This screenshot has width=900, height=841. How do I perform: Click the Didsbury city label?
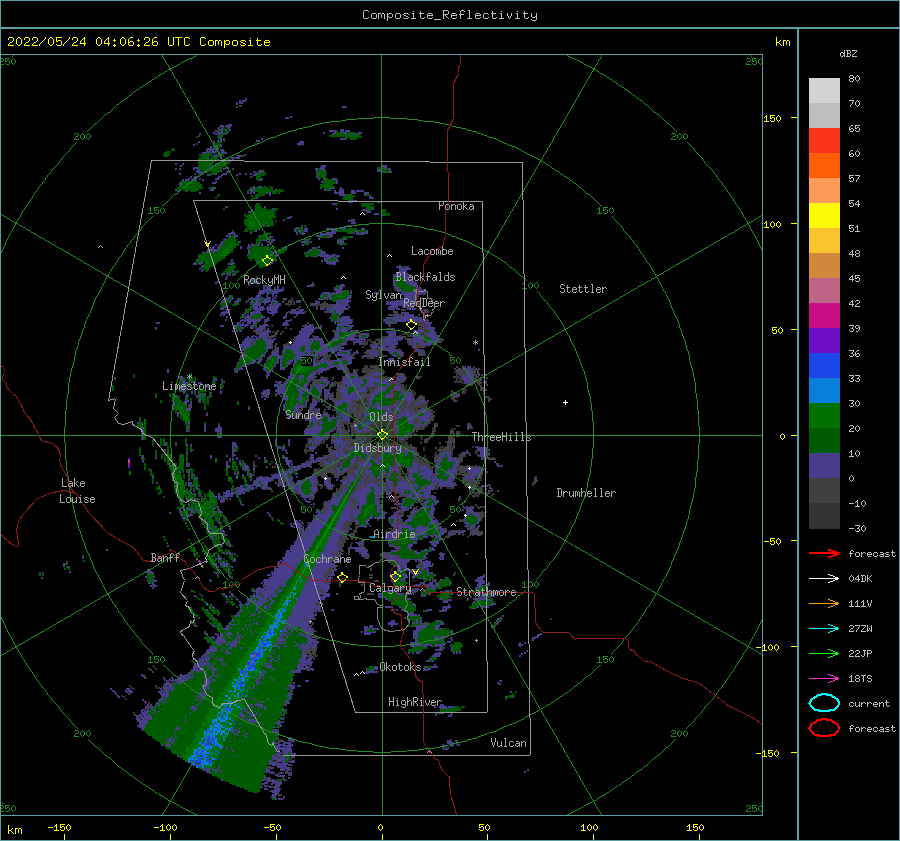378,448
